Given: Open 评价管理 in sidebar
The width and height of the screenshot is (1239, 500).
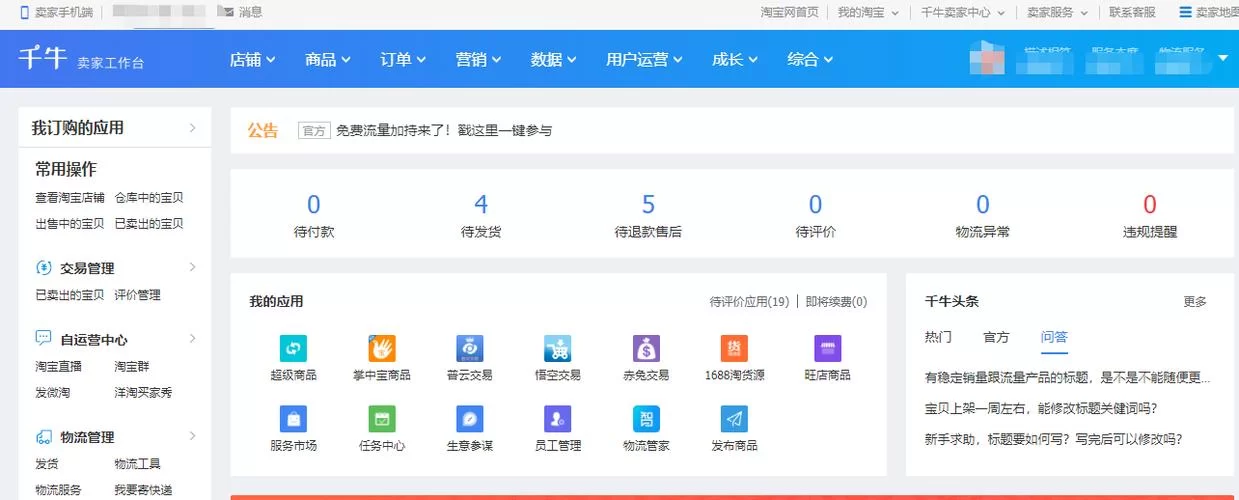Looking at the screenshot, I should pos(137,295).
